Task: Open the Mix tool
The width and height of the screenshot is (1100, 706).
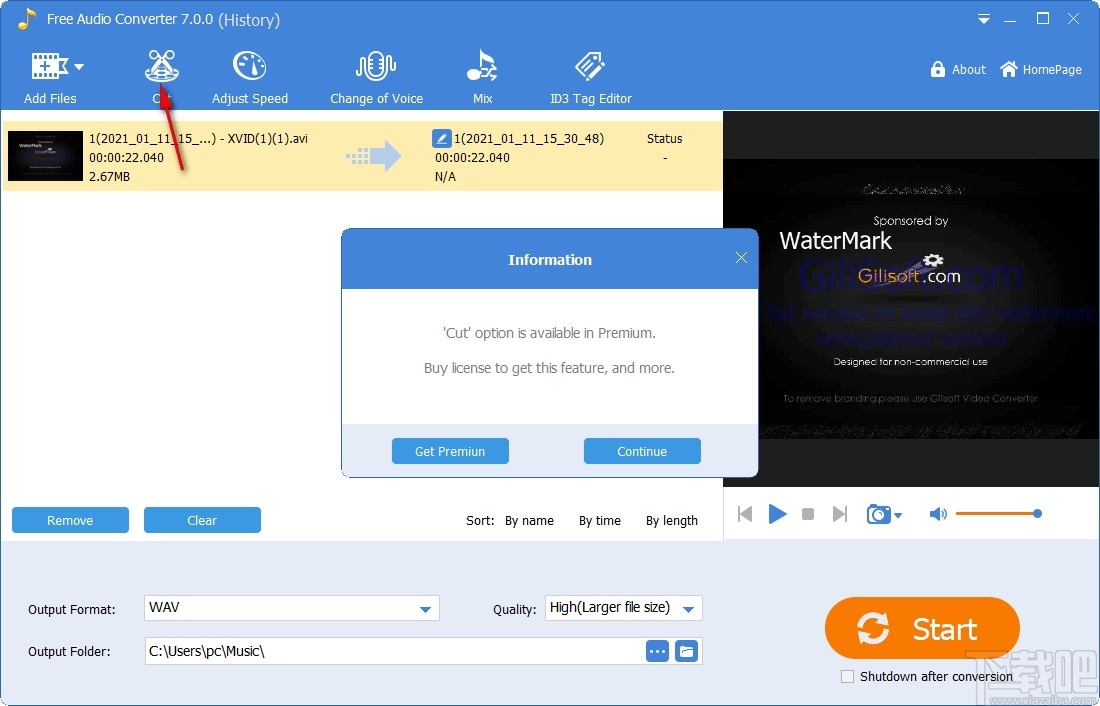Action: pos(482,66)
